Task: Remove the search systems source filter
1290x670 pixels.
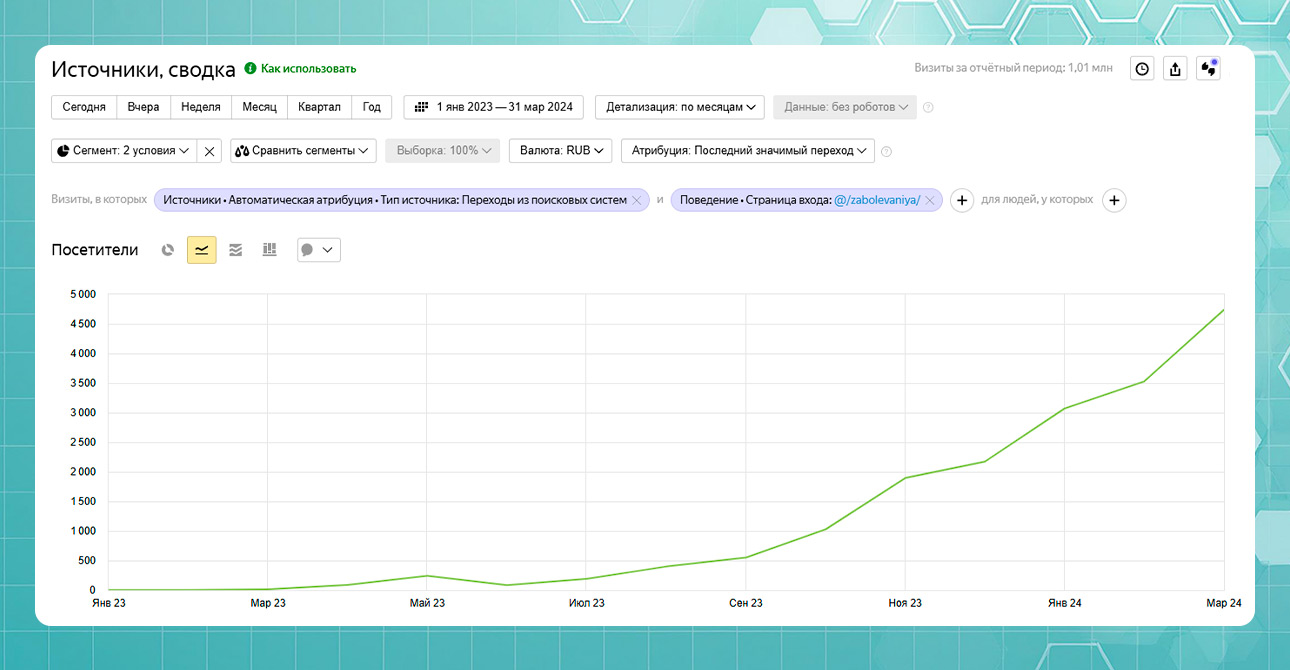Action: tap(636, 200)
